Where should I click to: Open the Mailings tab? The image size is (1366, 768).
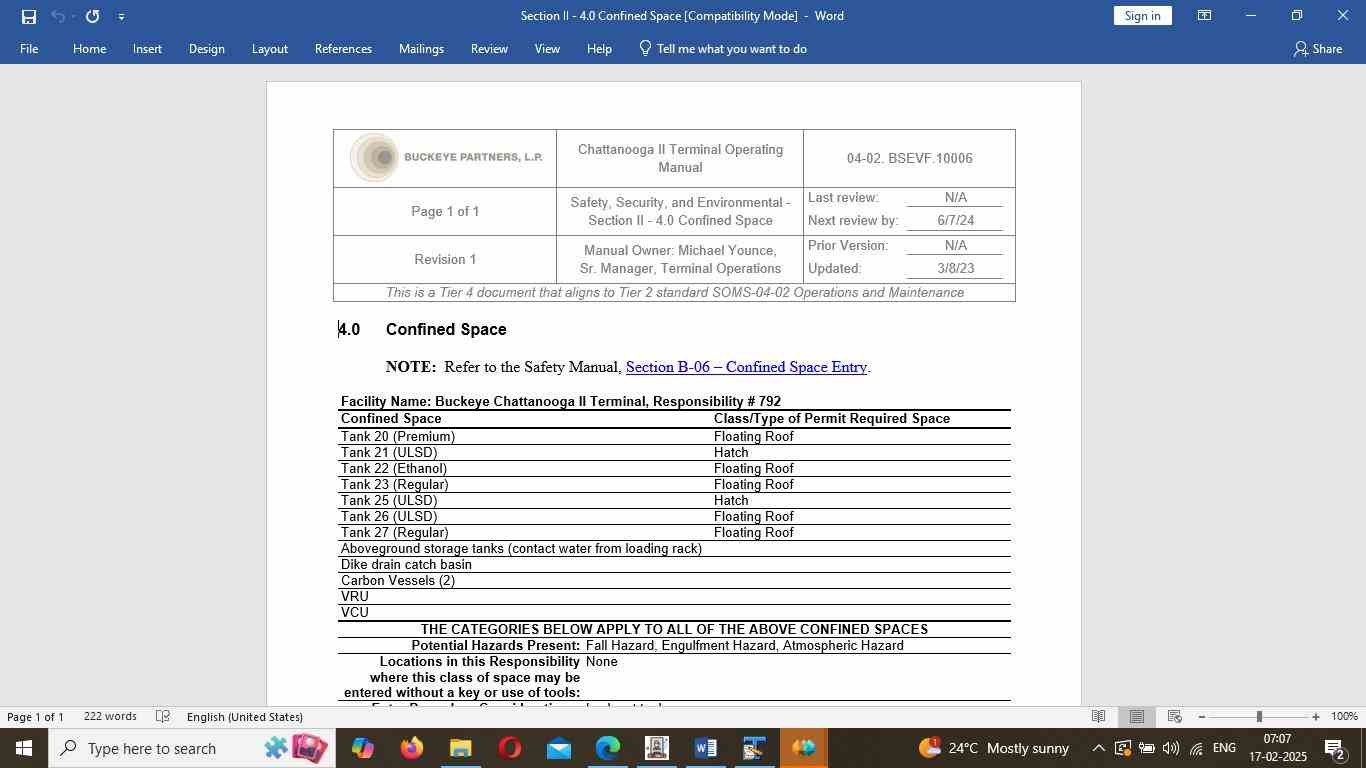421,48
